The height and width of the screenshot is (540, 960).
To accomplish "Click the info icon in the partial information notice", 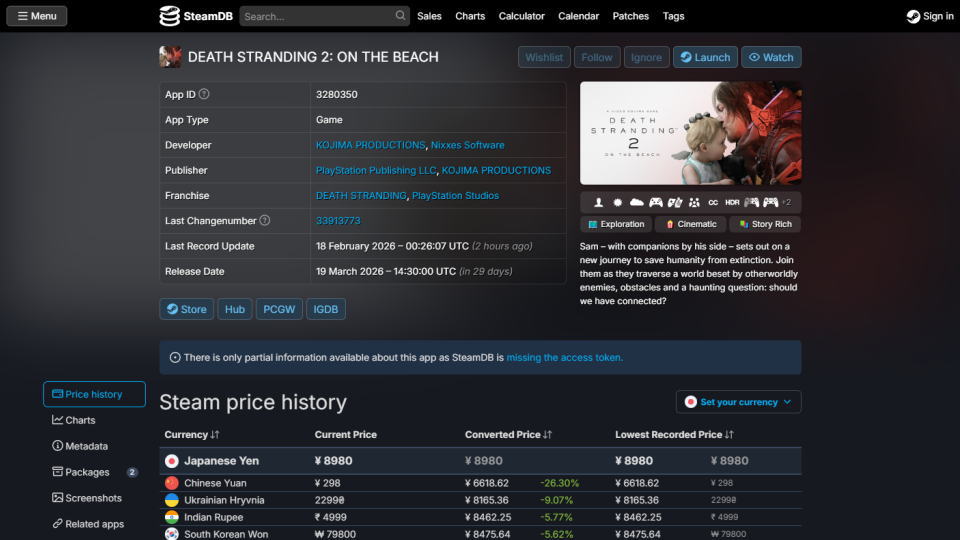I will coord(175,358).
